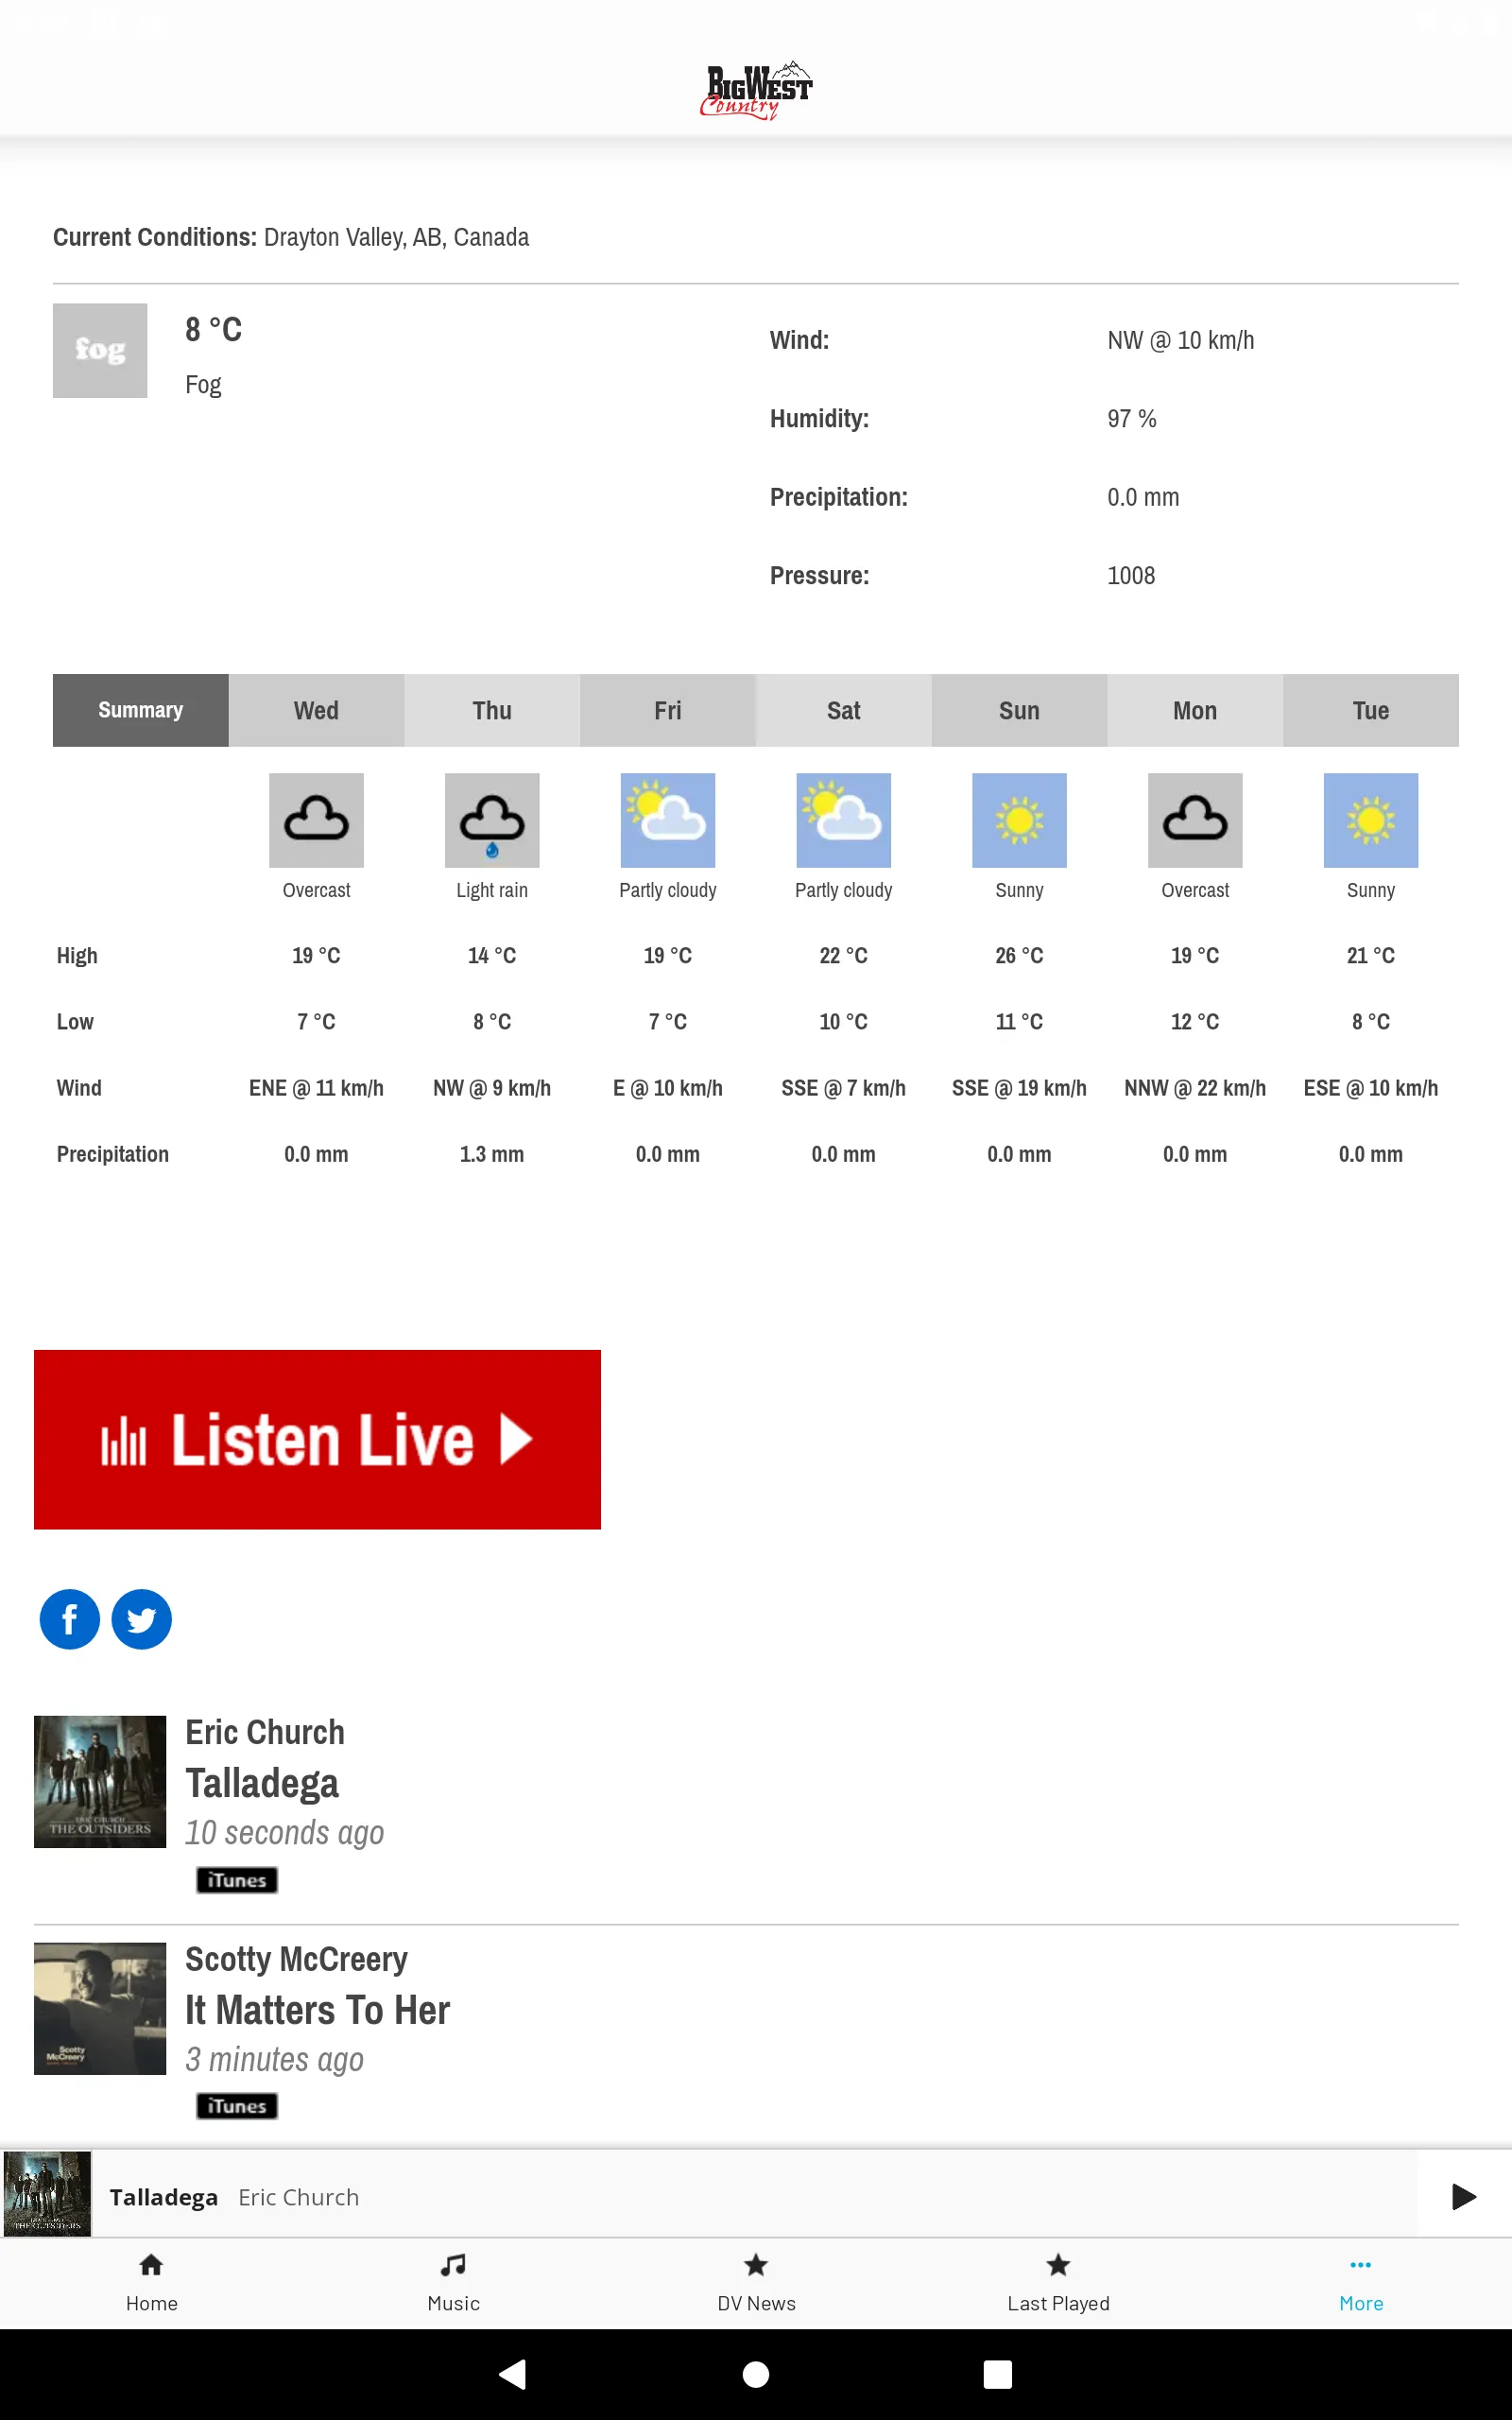Screen dimensions: 1512x2420
Task: Click Sunday's Sunny weather icon
Action: click(x=1019, y=820)
